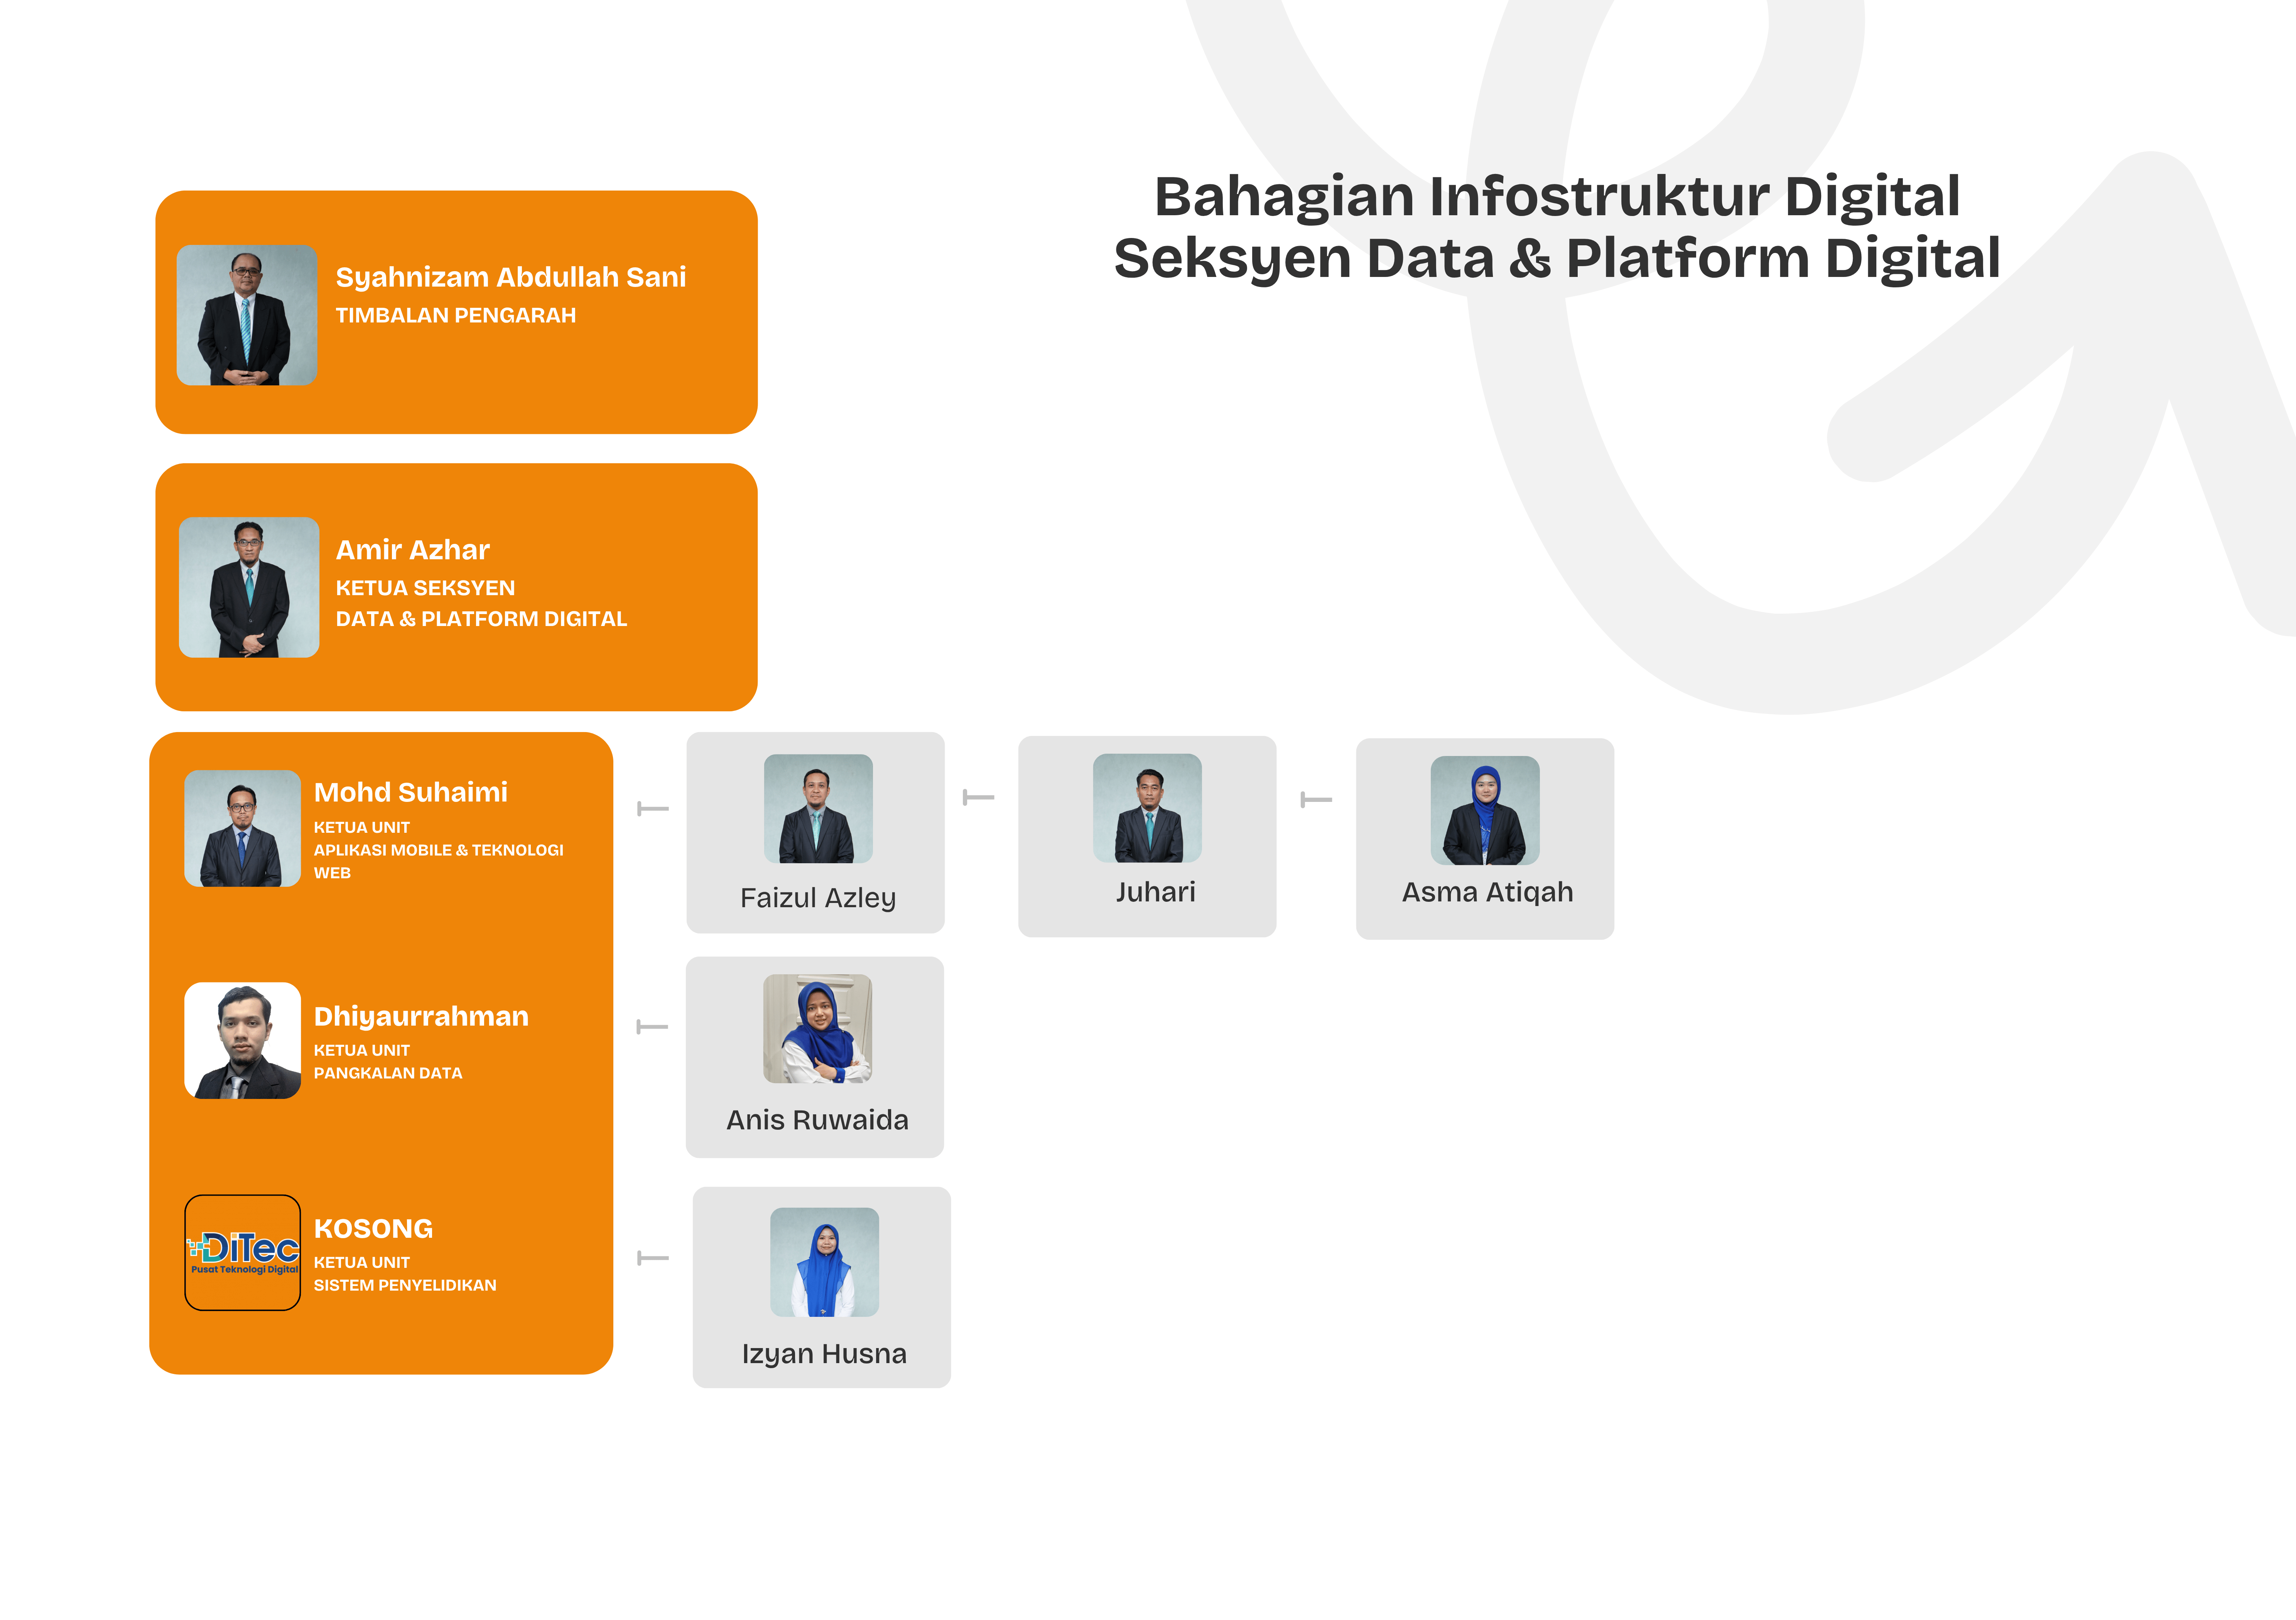Select the "PANGKALAN DATA" unit text
This screenshot has width=2296, height=1620.
[x=388, y=1073]
